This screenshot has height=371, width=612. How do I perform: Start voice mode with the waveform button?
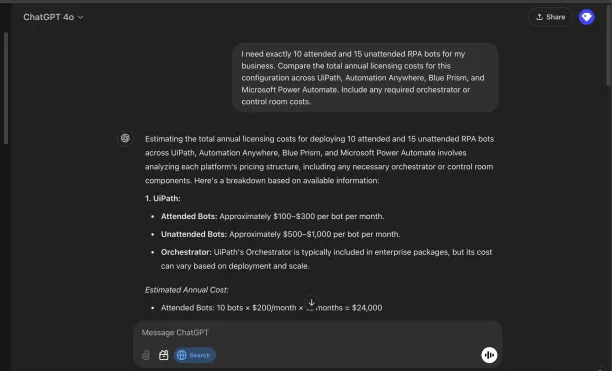pos(489,355)
